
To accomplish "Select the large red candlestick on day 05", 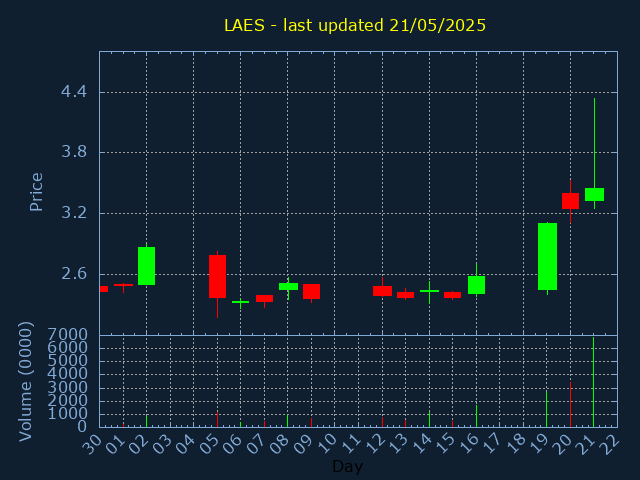I will 218,276.
